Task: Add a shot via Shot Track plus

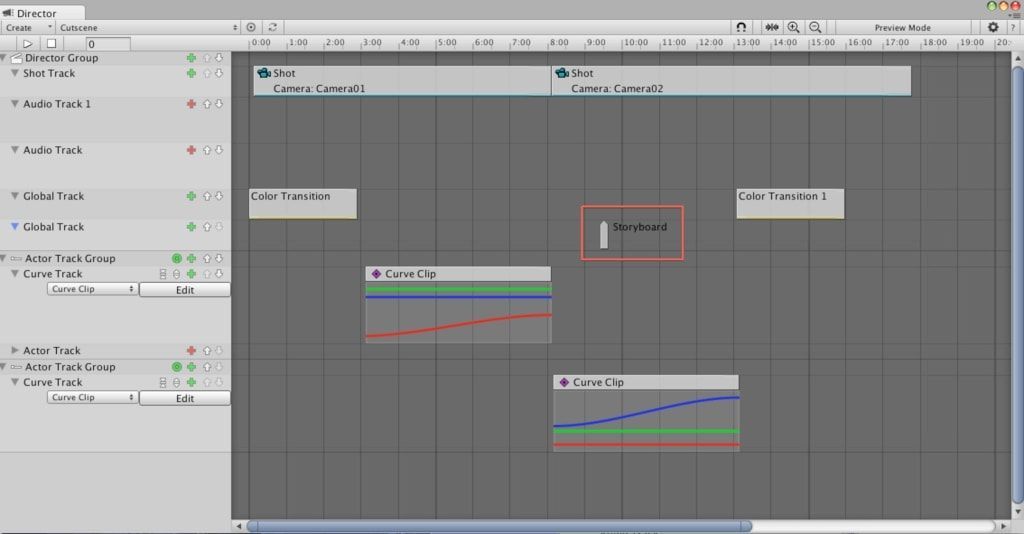Action: (191, 73)
